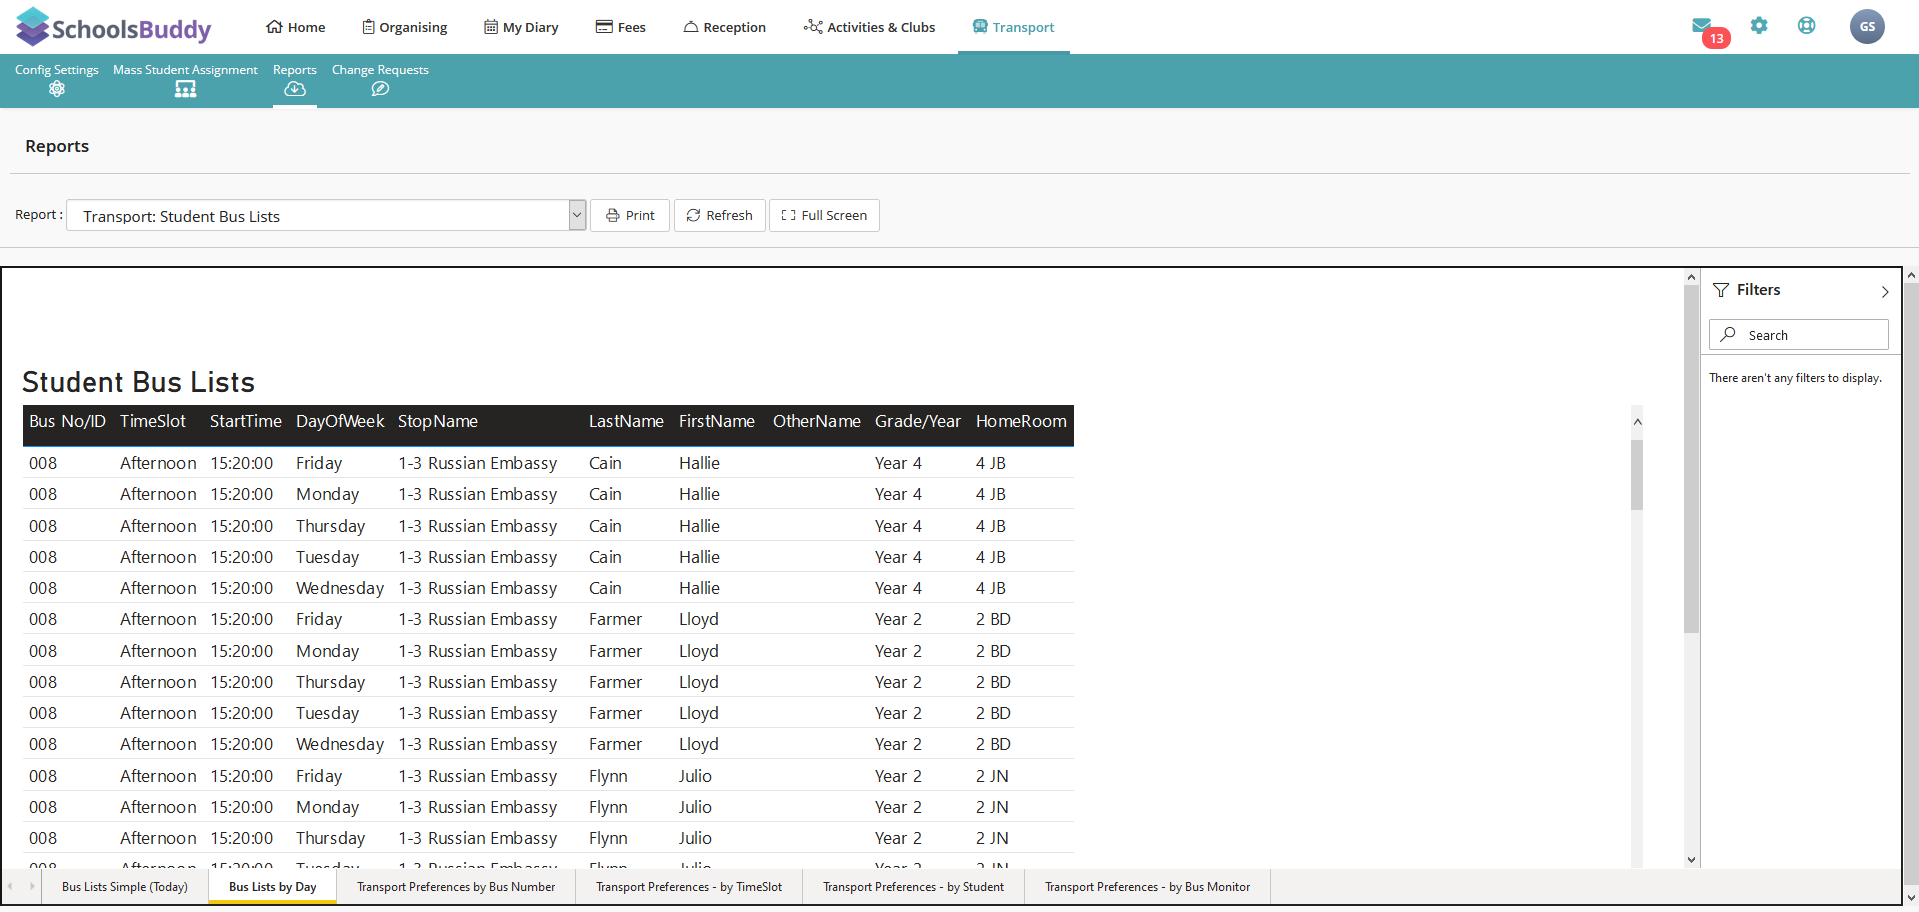Click '1-3 Russian Embassy' in Farmer Friday row
Viewport: 1919px width, 912px height.
coord(478,619)
